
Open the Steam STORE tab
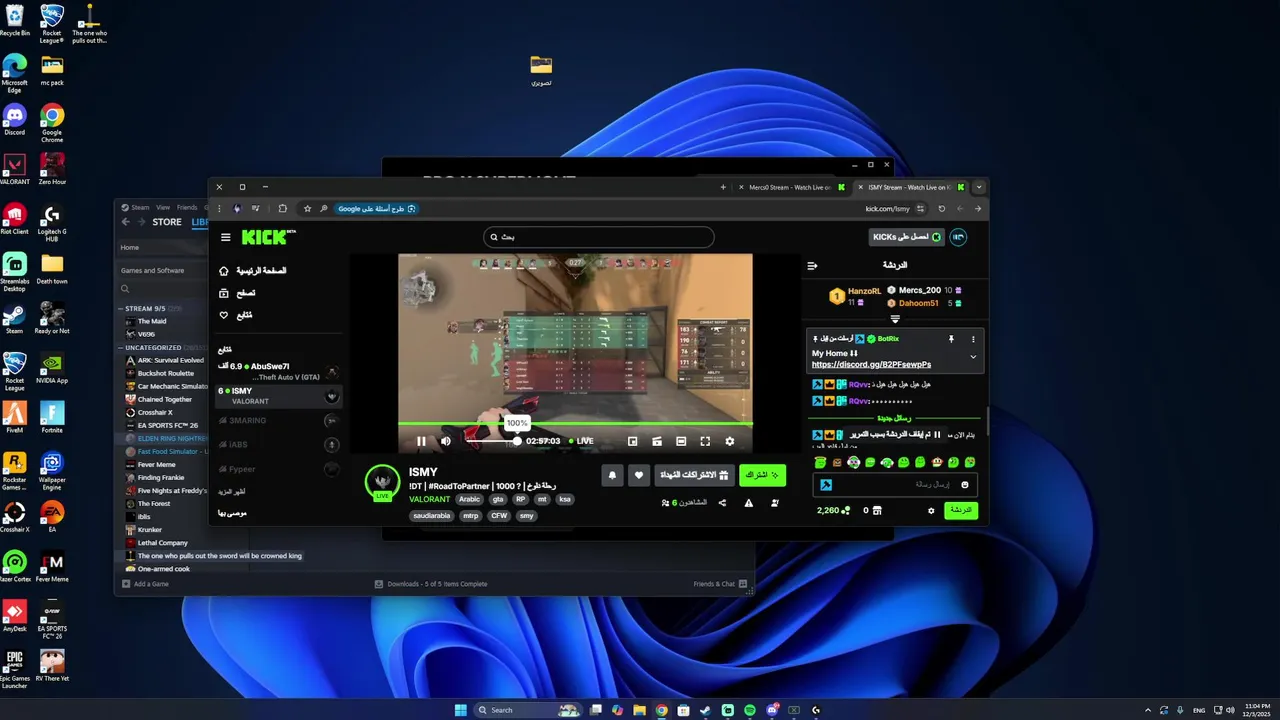[167, 222]
